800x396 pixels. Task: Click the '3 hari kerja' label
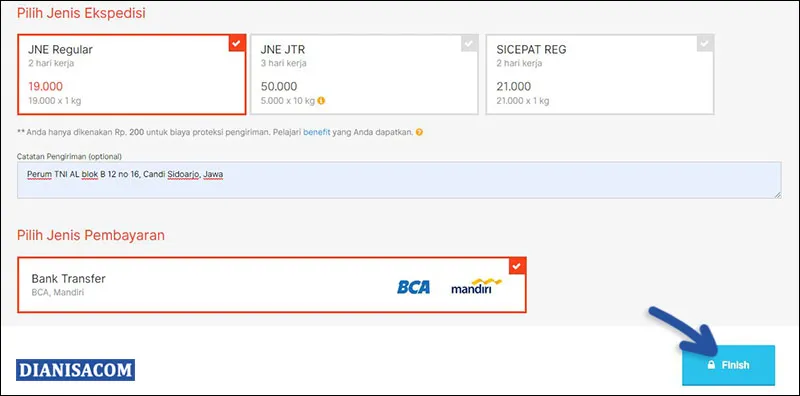tap(284, 64)
